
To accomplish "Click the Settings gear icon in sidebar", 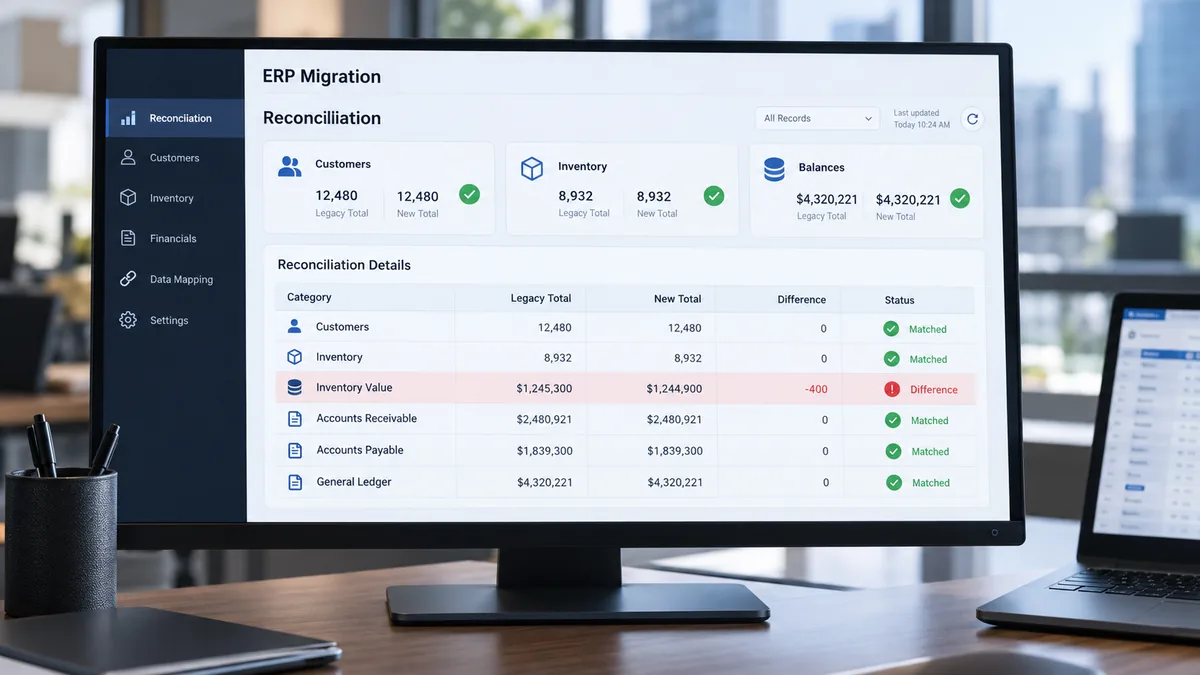I will coord(128,320).
